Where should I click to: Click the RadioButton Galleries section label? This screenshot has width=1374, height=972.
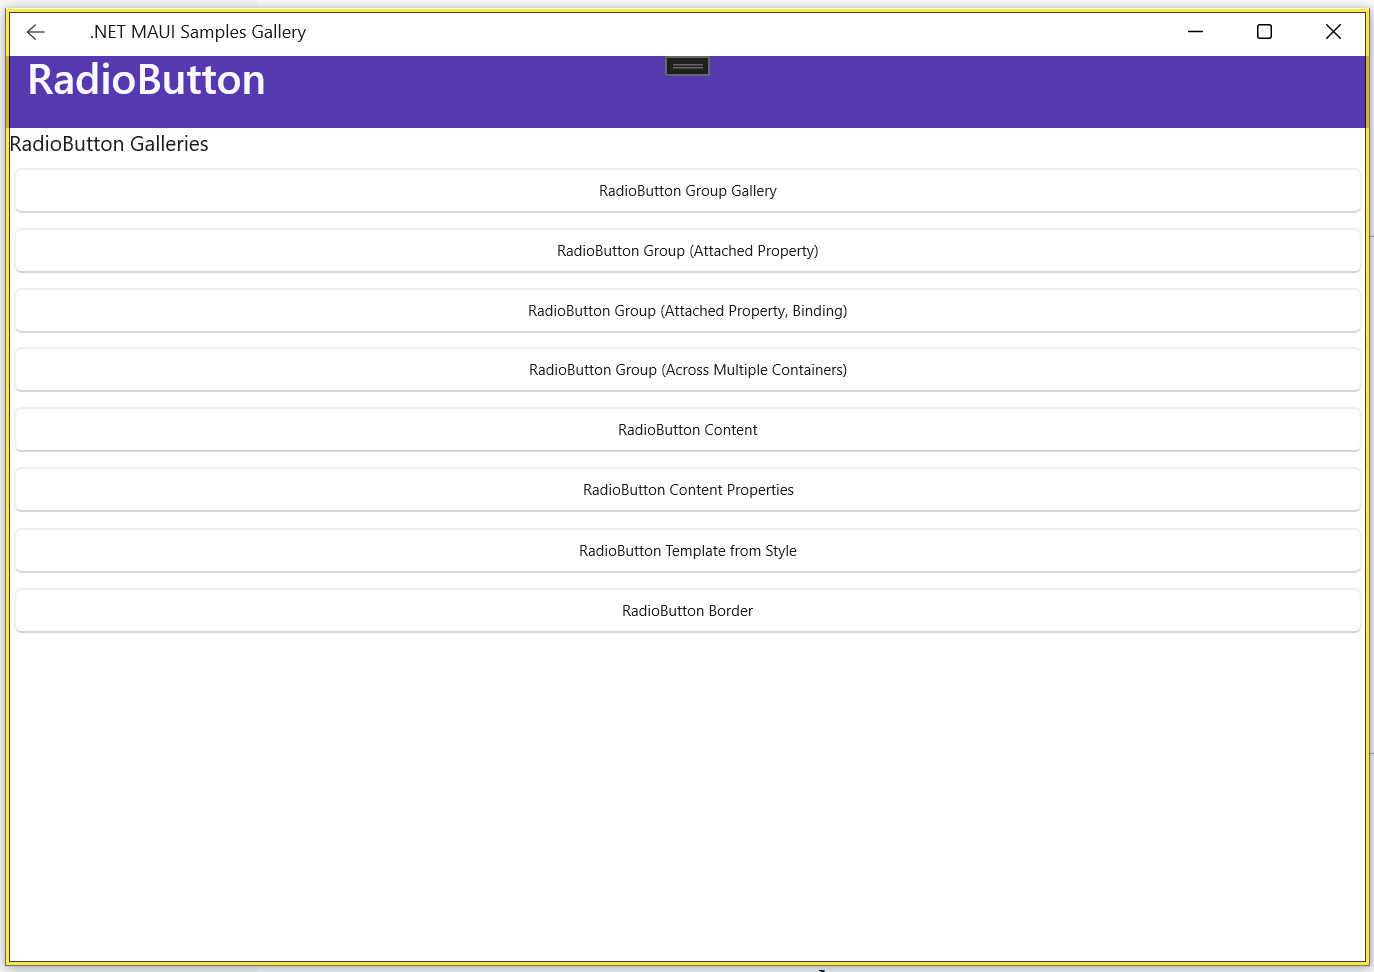point(109,144)
